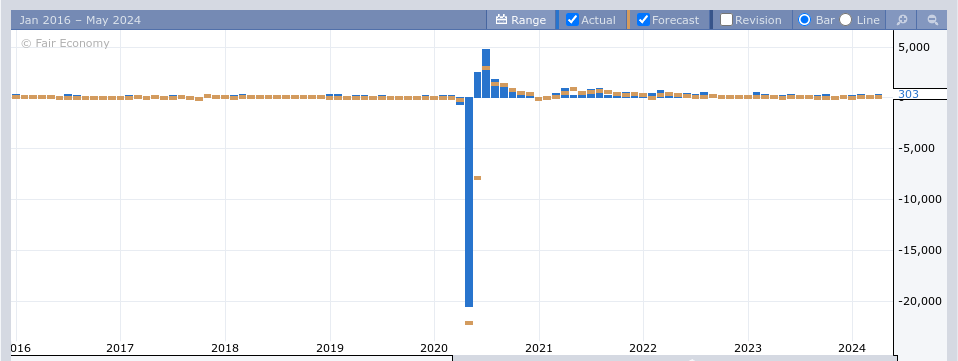Click the Jan 2016 – May 2024 date label
958x361 pixels.
click(80, 20)
